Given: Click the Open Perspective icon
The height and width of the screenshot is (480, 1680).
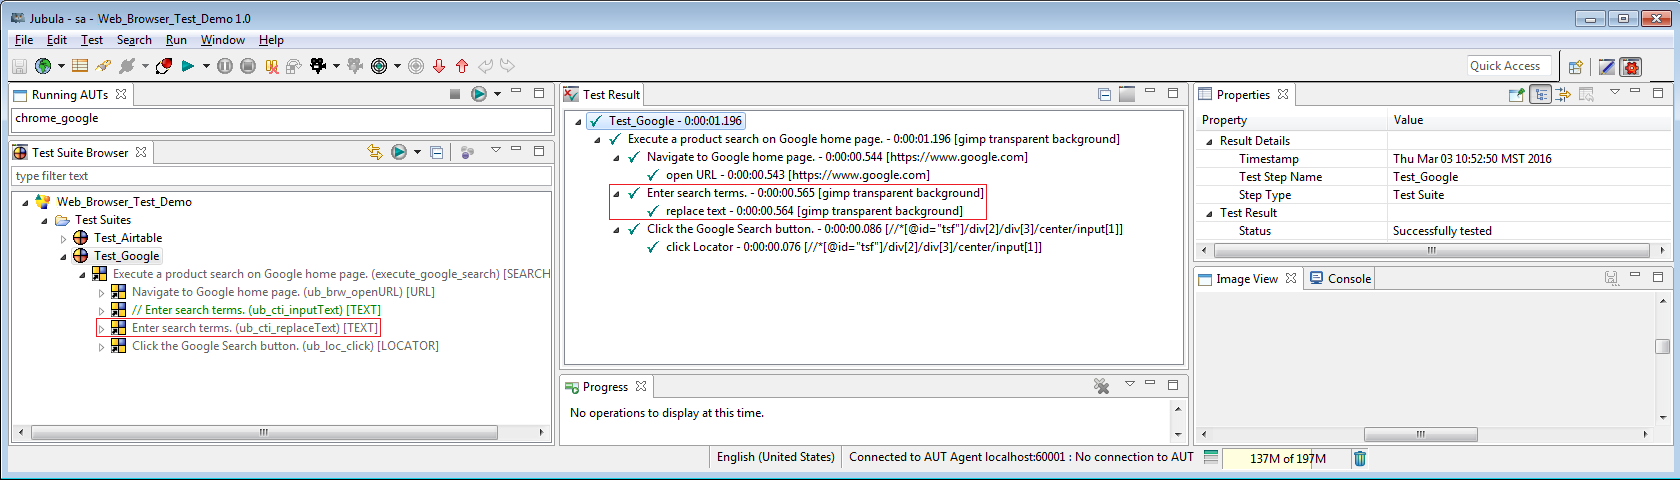Looking at the screenshot, I should pyautogui.click(x=1576, y=67).
